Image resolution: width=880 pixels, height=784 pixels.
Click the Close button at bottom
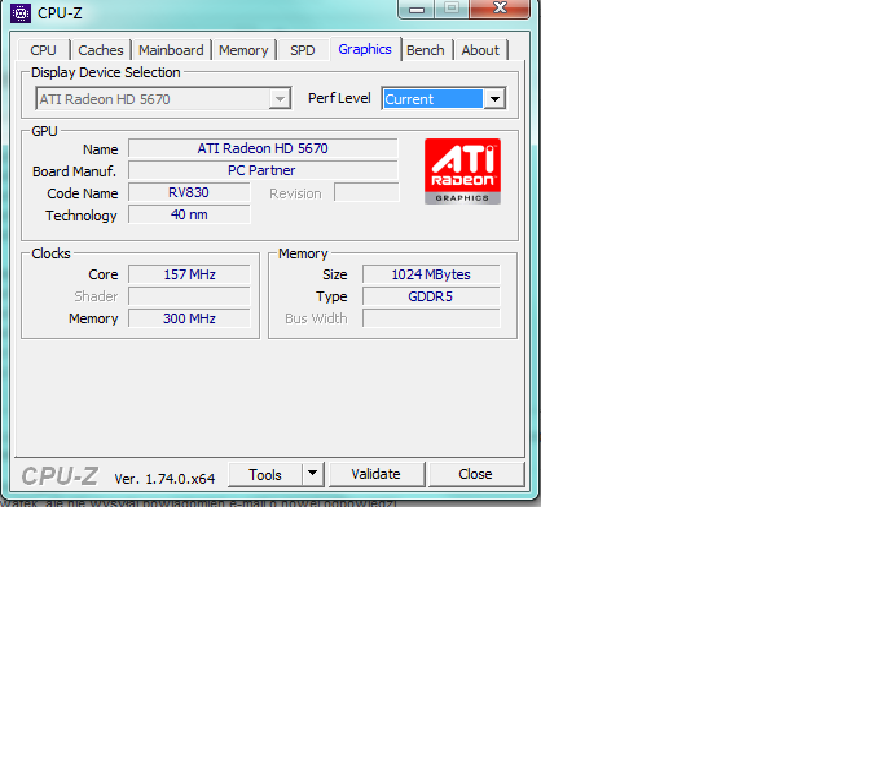475,474
